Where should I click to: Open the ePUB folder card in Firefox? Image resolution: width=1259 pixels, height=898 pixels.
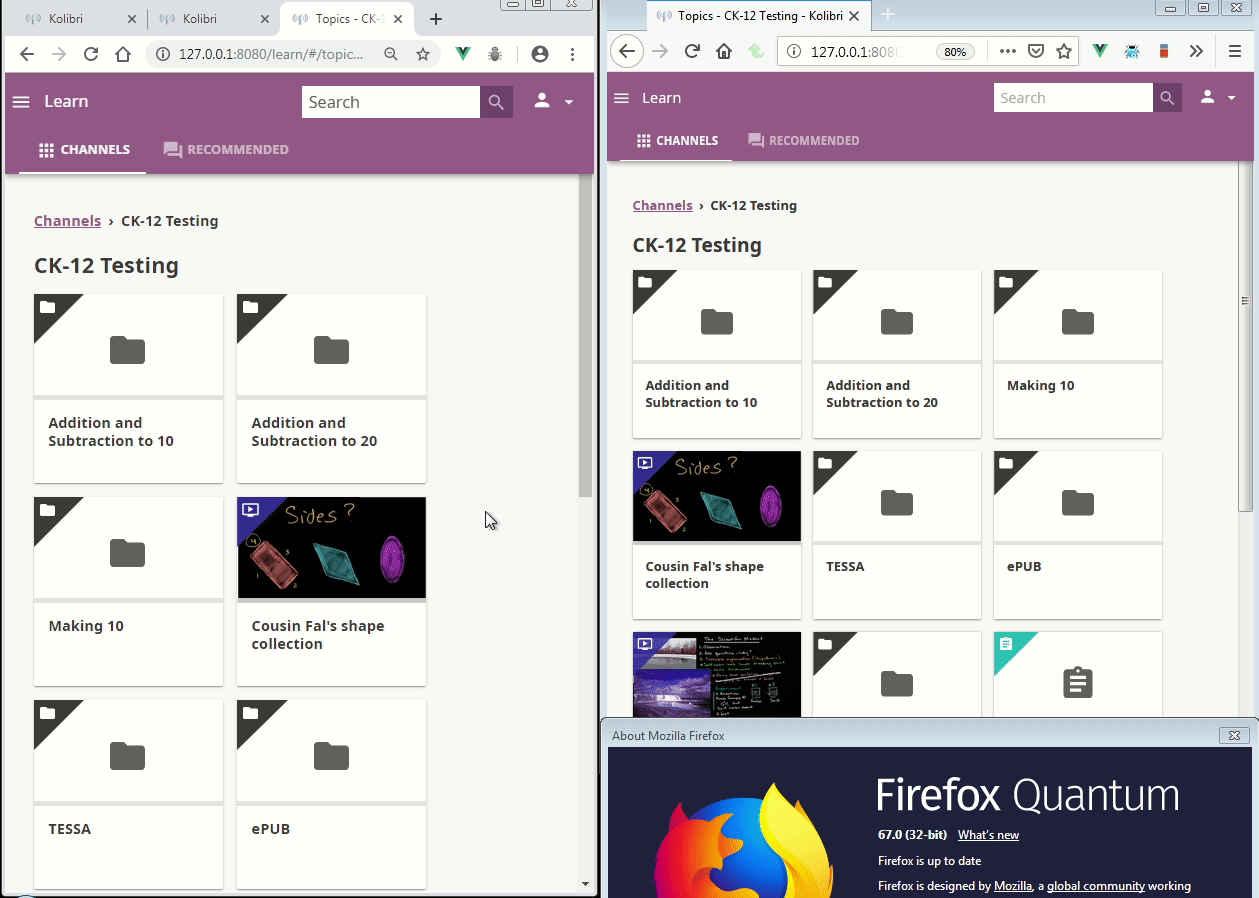tap(1078, 535)
